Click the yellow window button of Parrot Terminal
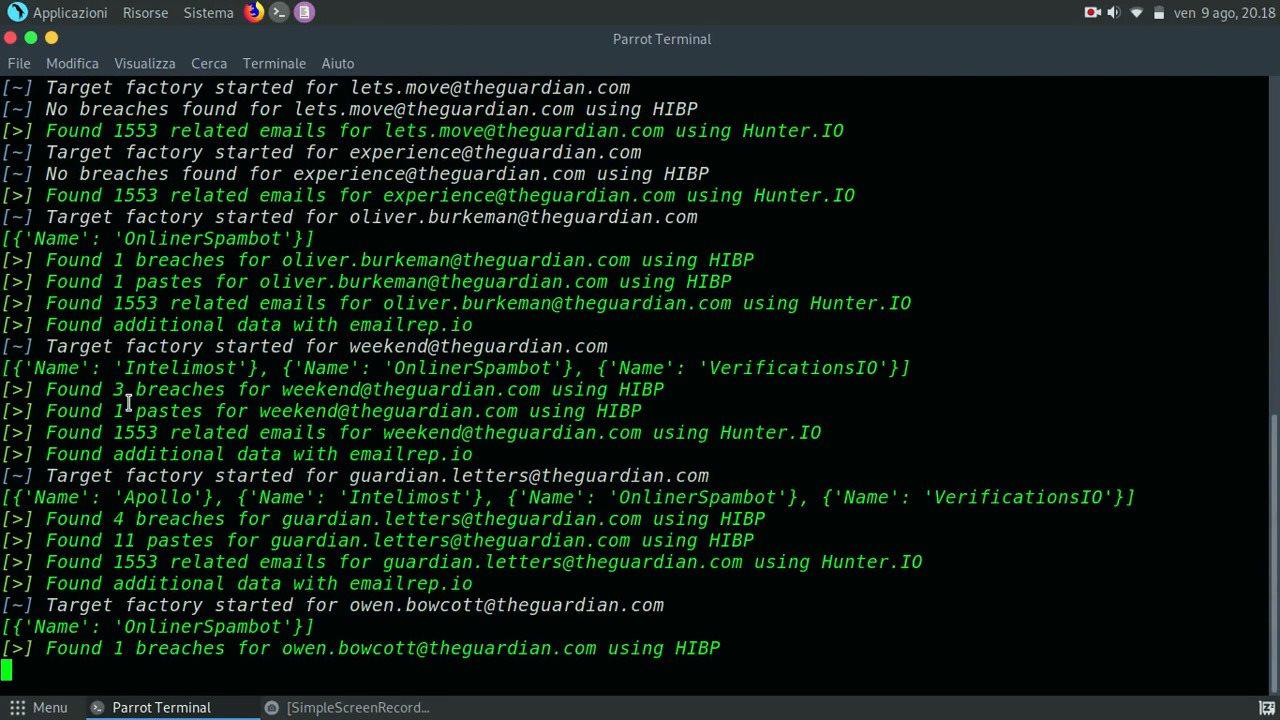This screenshot has height=720, width=1280. [52, 38]
